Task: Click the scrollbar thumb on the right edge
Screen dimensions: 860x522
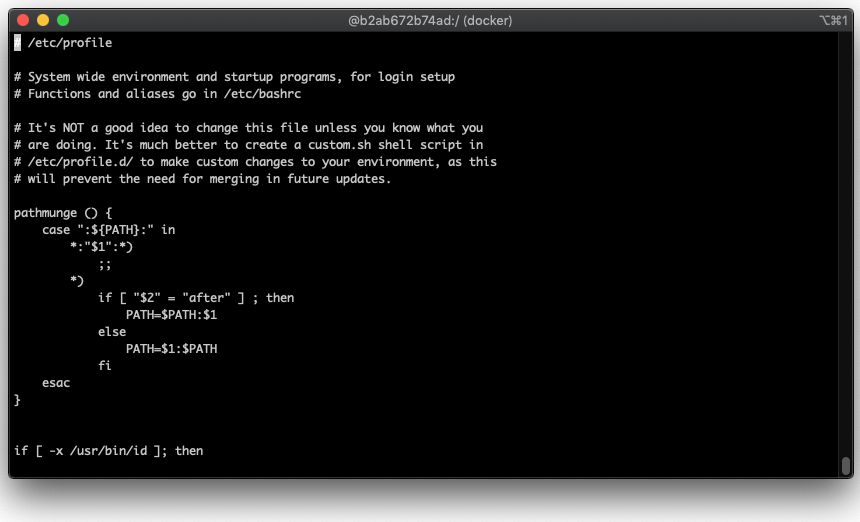Action: (845, 466)
